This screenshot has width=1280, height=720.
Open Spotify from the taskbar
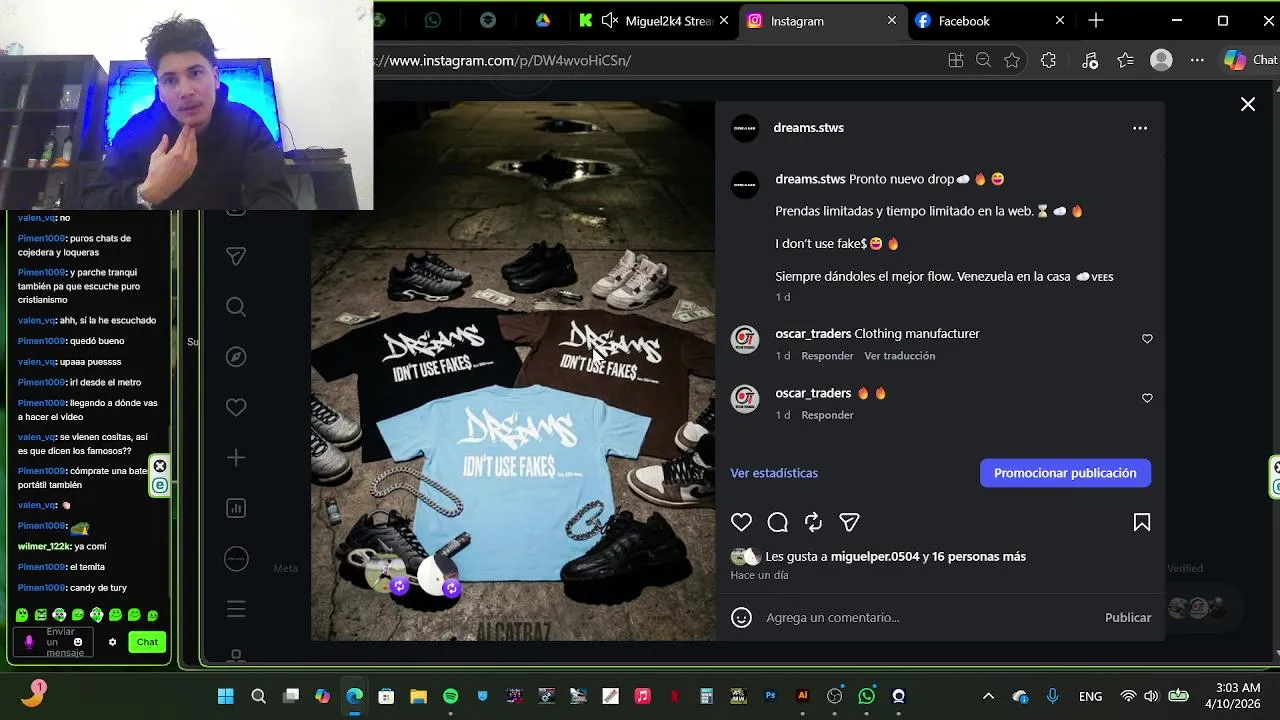point(450,696)
